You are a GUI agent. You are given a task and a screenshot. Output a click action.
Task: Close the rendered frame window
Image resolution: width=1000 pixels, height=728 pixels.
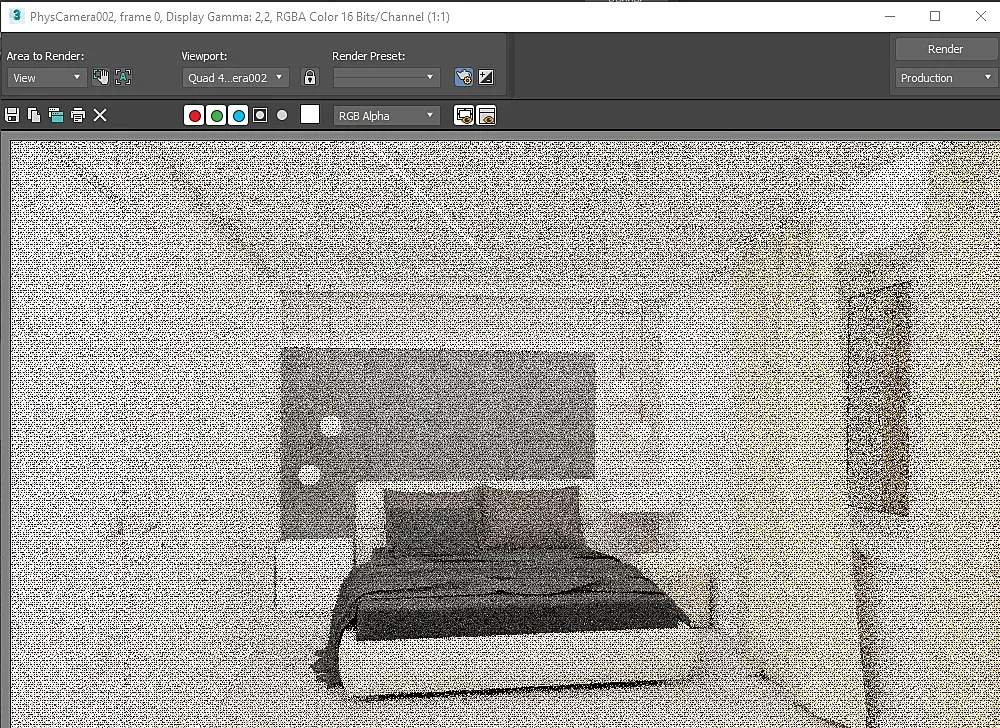[x=981, y=16]
